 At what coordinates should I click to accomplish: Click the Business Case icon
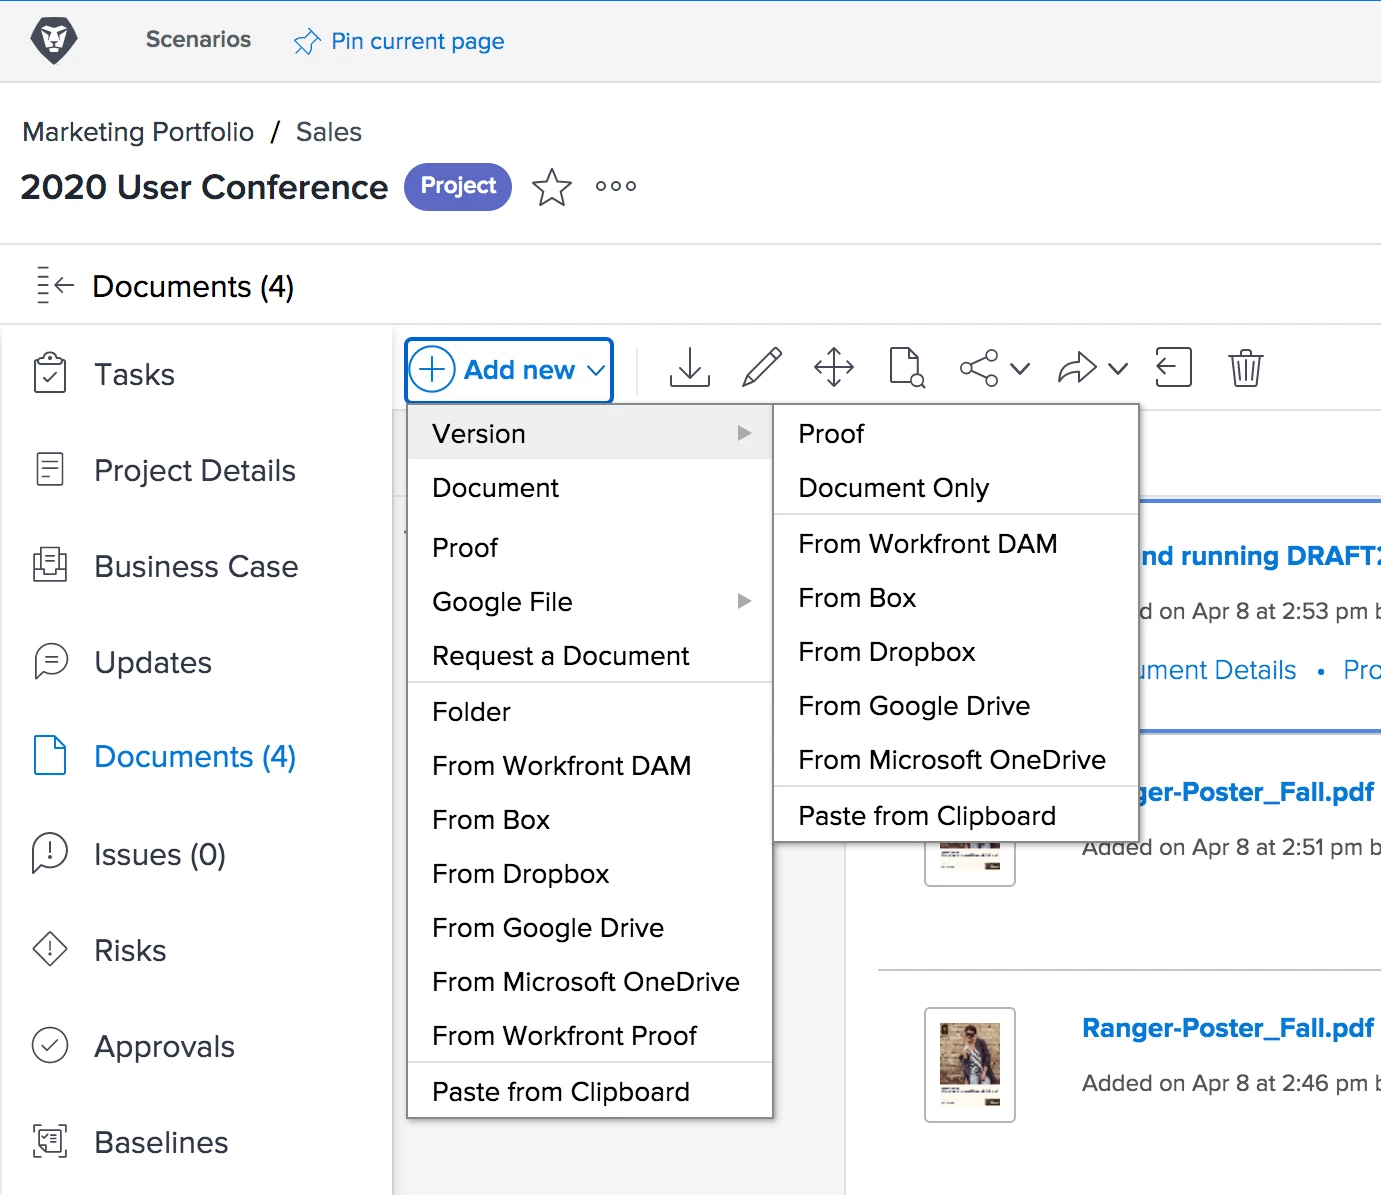pos(50,565)
